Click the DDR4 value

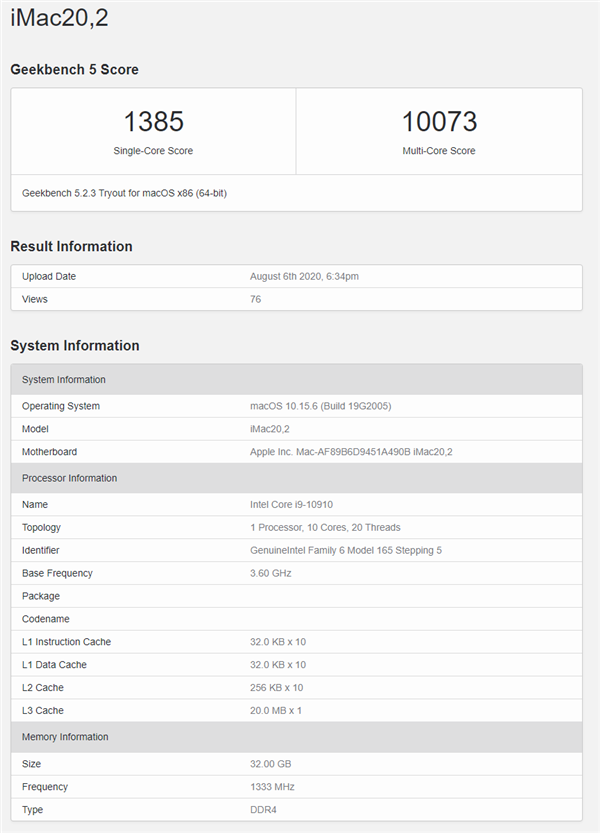point(263,810)
